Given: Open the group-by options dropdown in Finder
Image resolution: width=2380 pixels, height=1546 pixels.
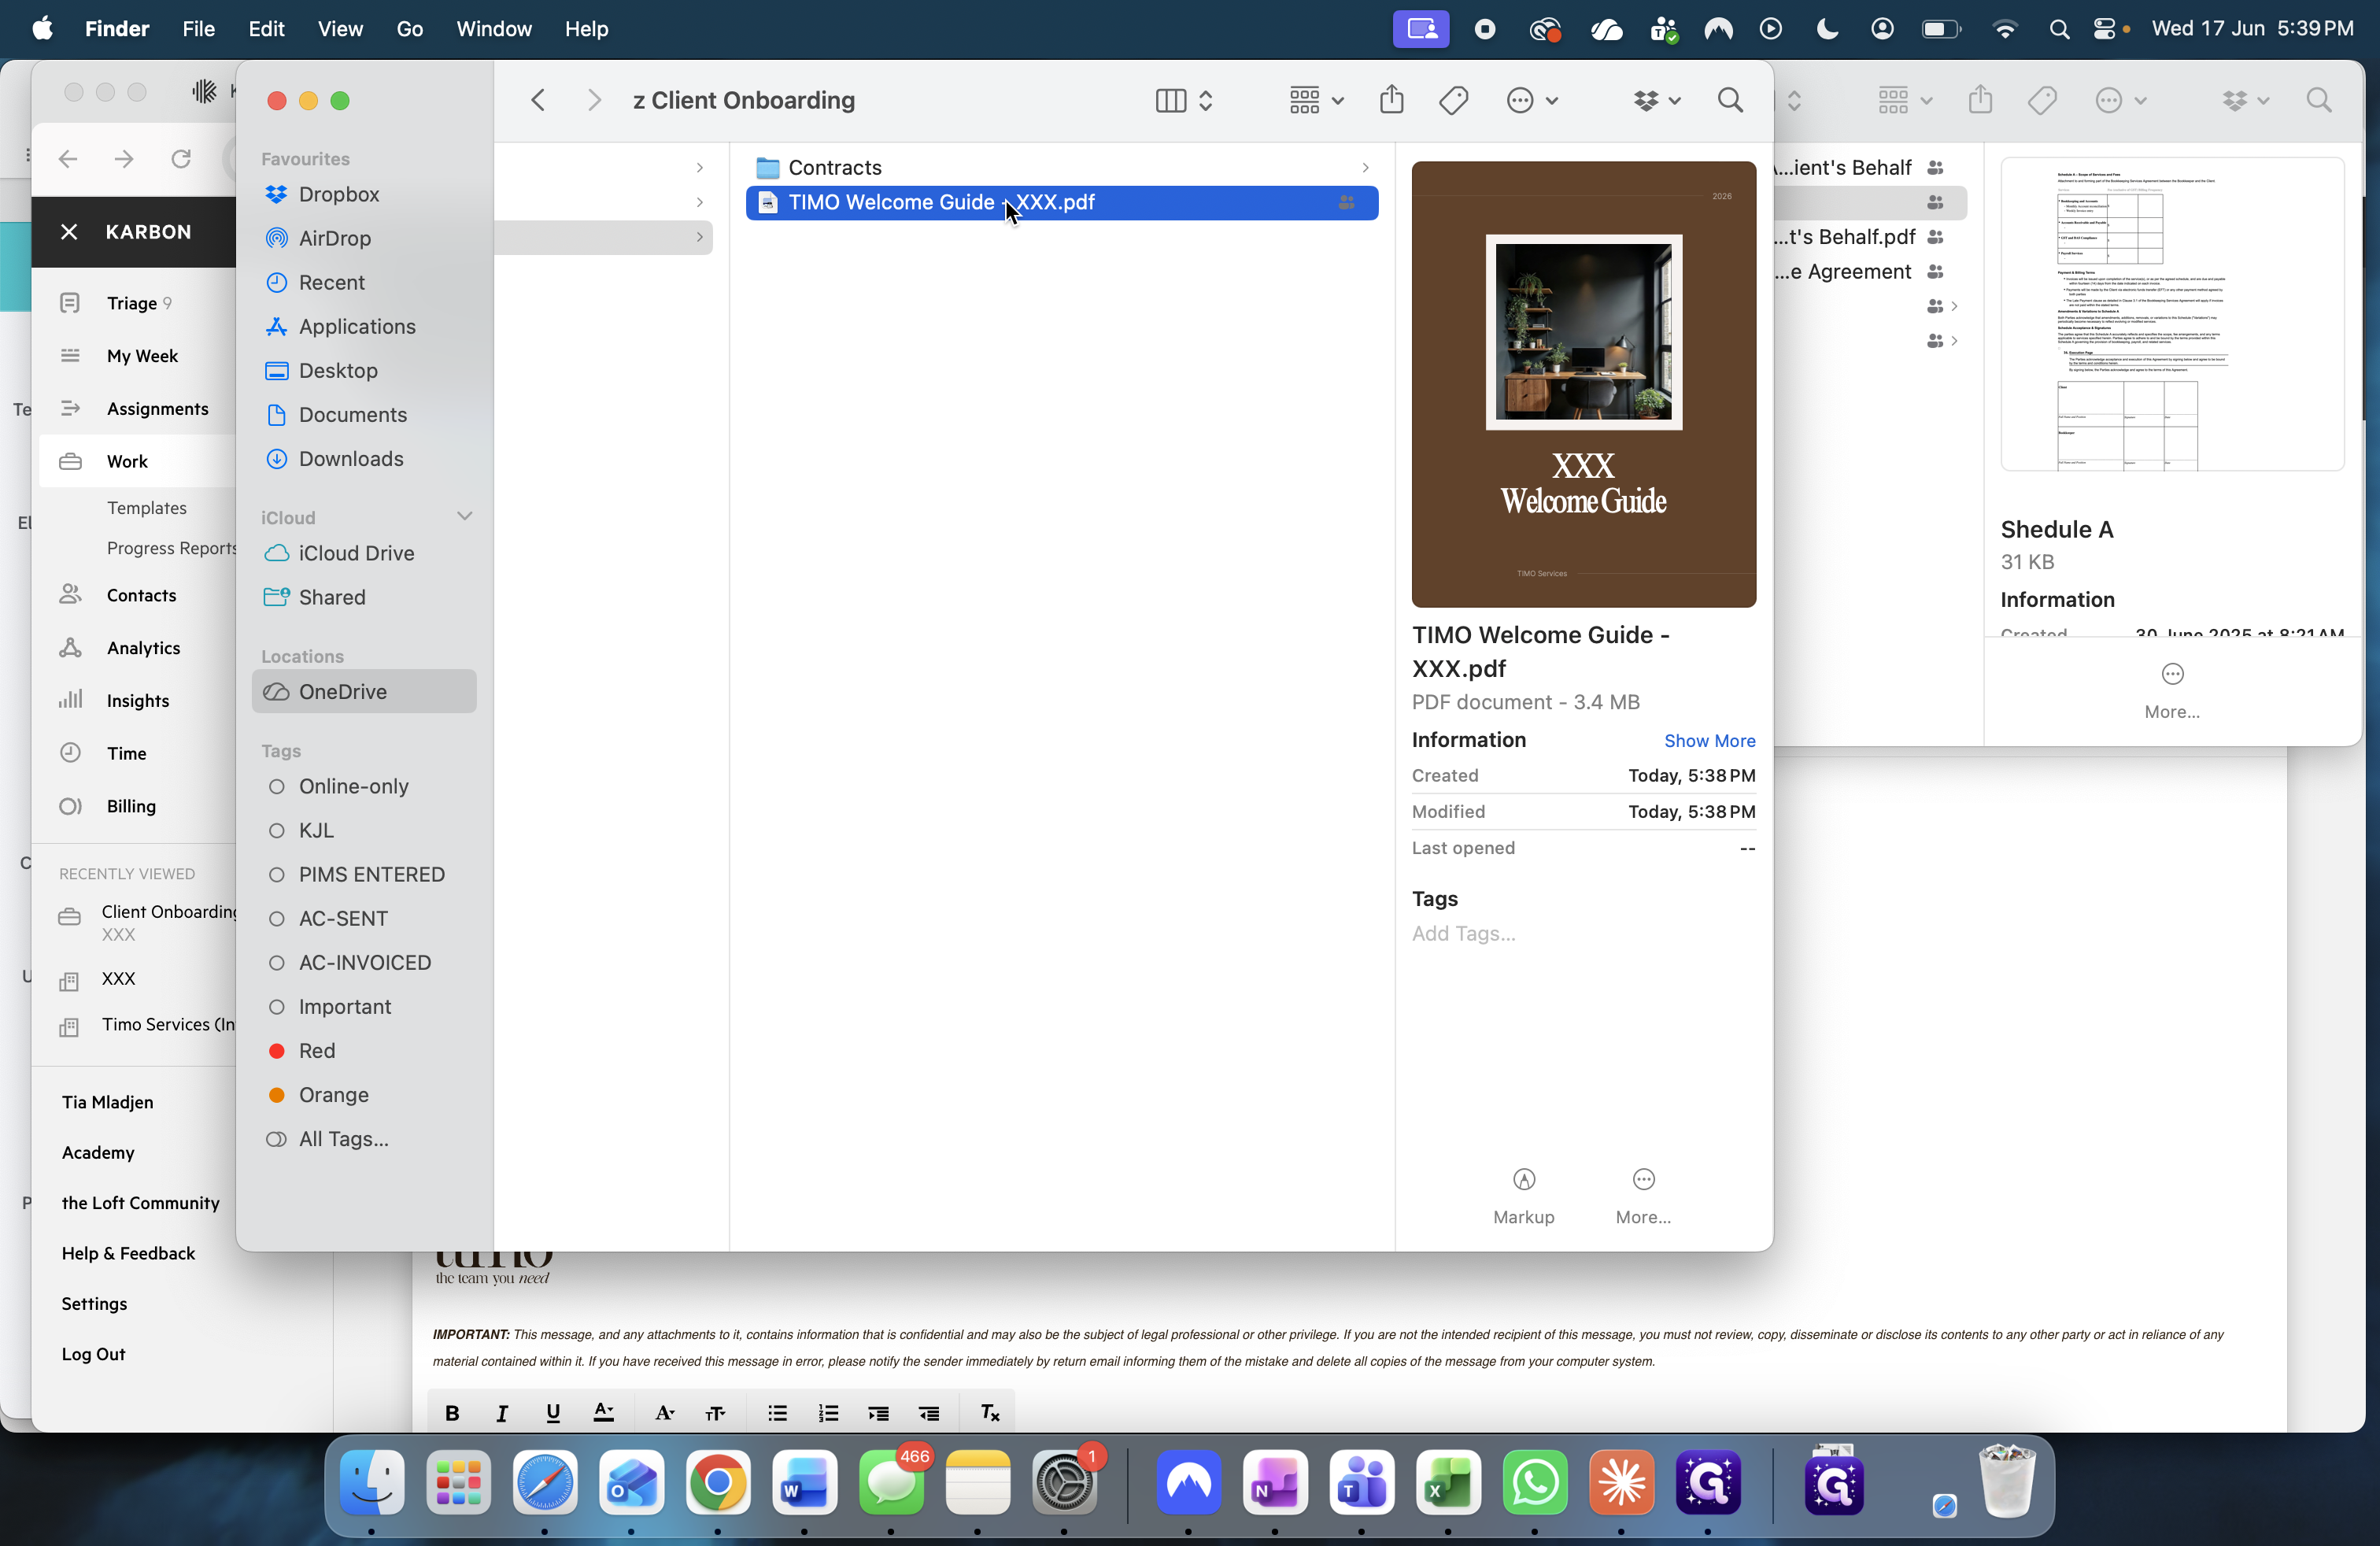Looking at the screenshot, I should pyautogui.click(x=1316, y=100).
